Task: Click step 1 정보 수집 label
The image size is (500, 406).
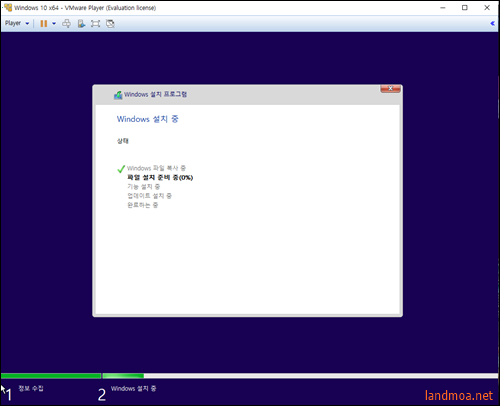Action: pos(31,388)
